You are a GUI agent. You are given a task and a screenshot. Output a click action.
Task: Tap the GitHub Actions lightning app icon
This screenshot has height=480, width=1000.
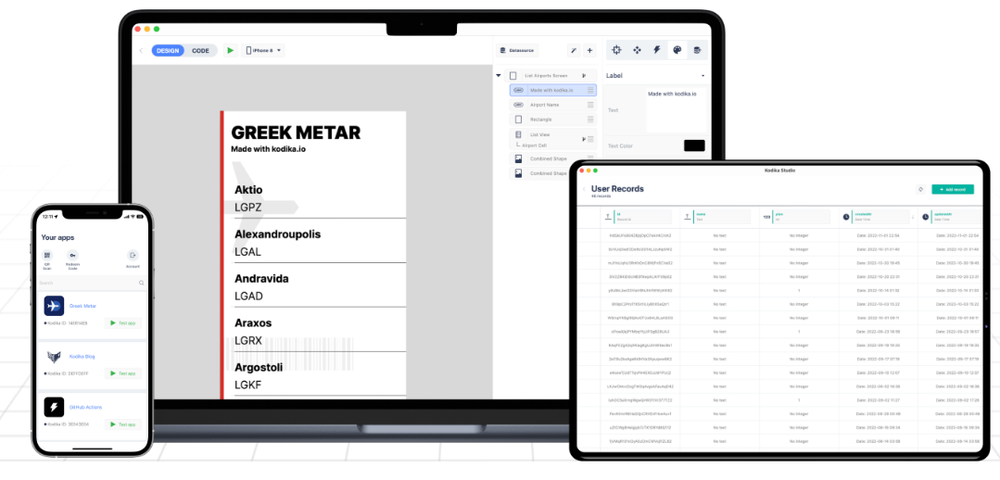pos(54,407)
